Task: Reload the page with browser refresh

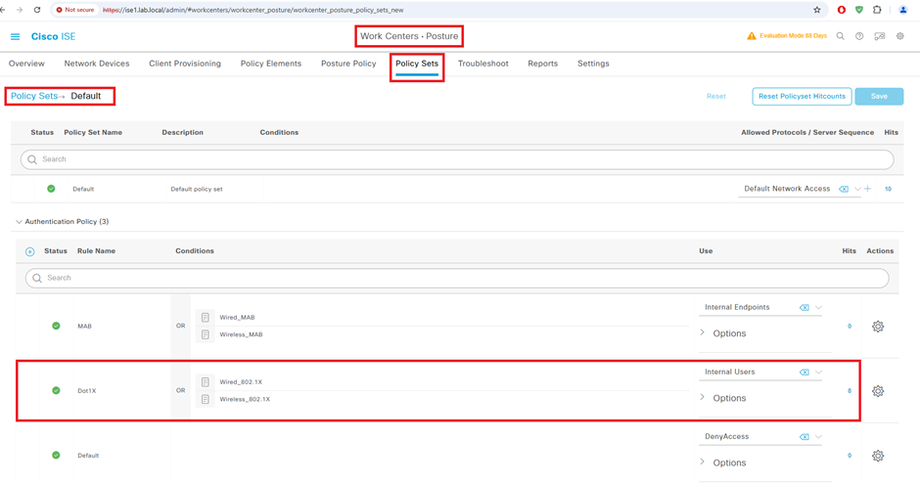Action: point(37,10)
